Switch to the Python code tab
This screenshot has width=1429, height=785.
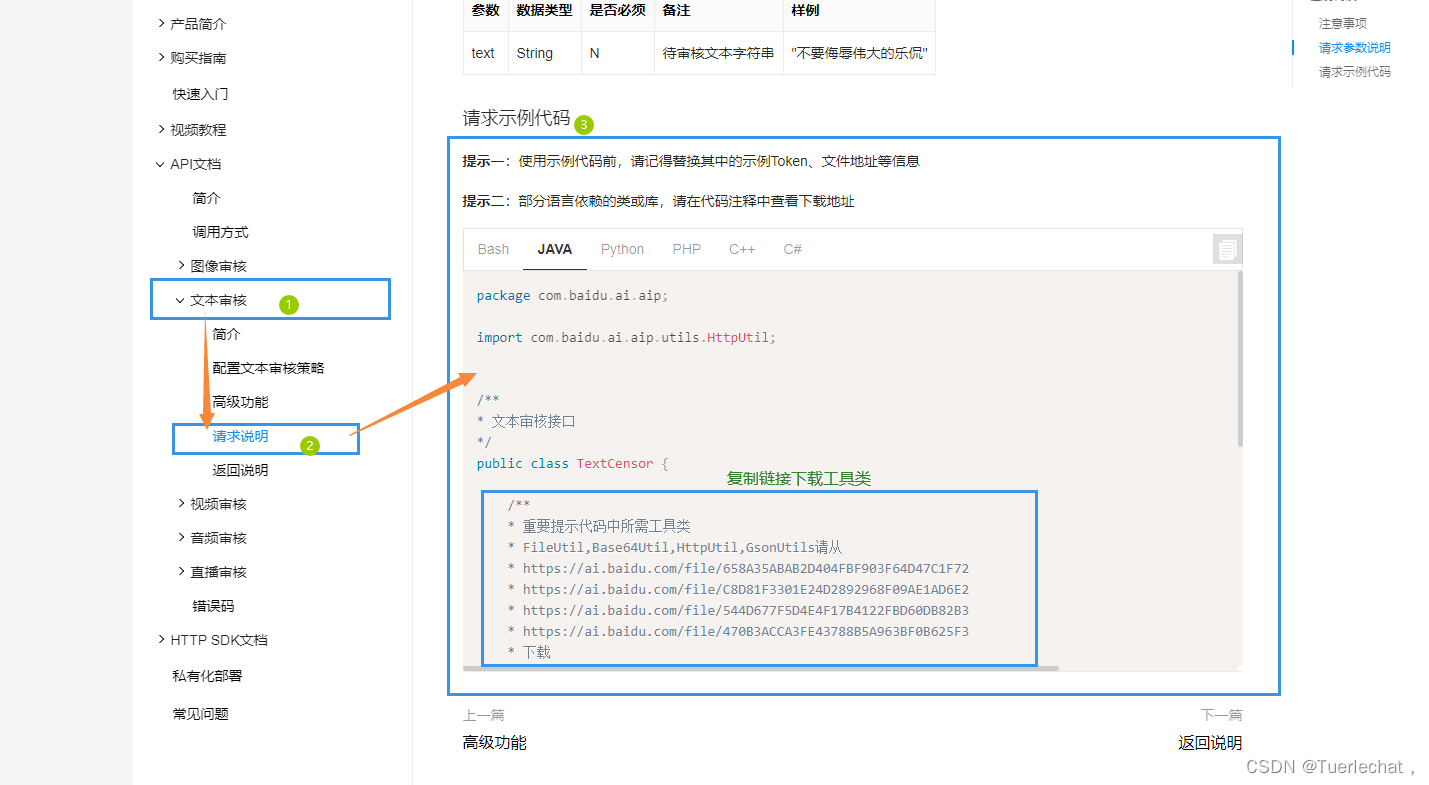tap(622, 249)
